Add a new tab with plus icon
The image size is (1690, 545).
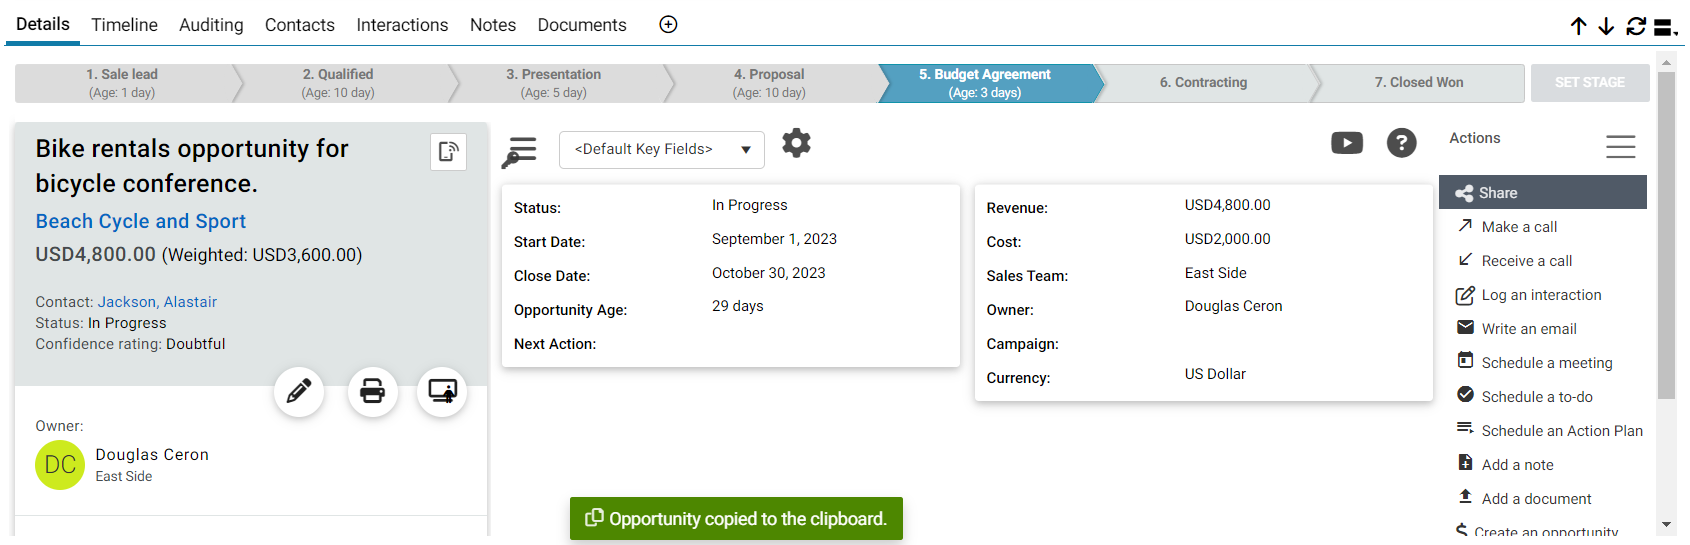coord(669,25)
